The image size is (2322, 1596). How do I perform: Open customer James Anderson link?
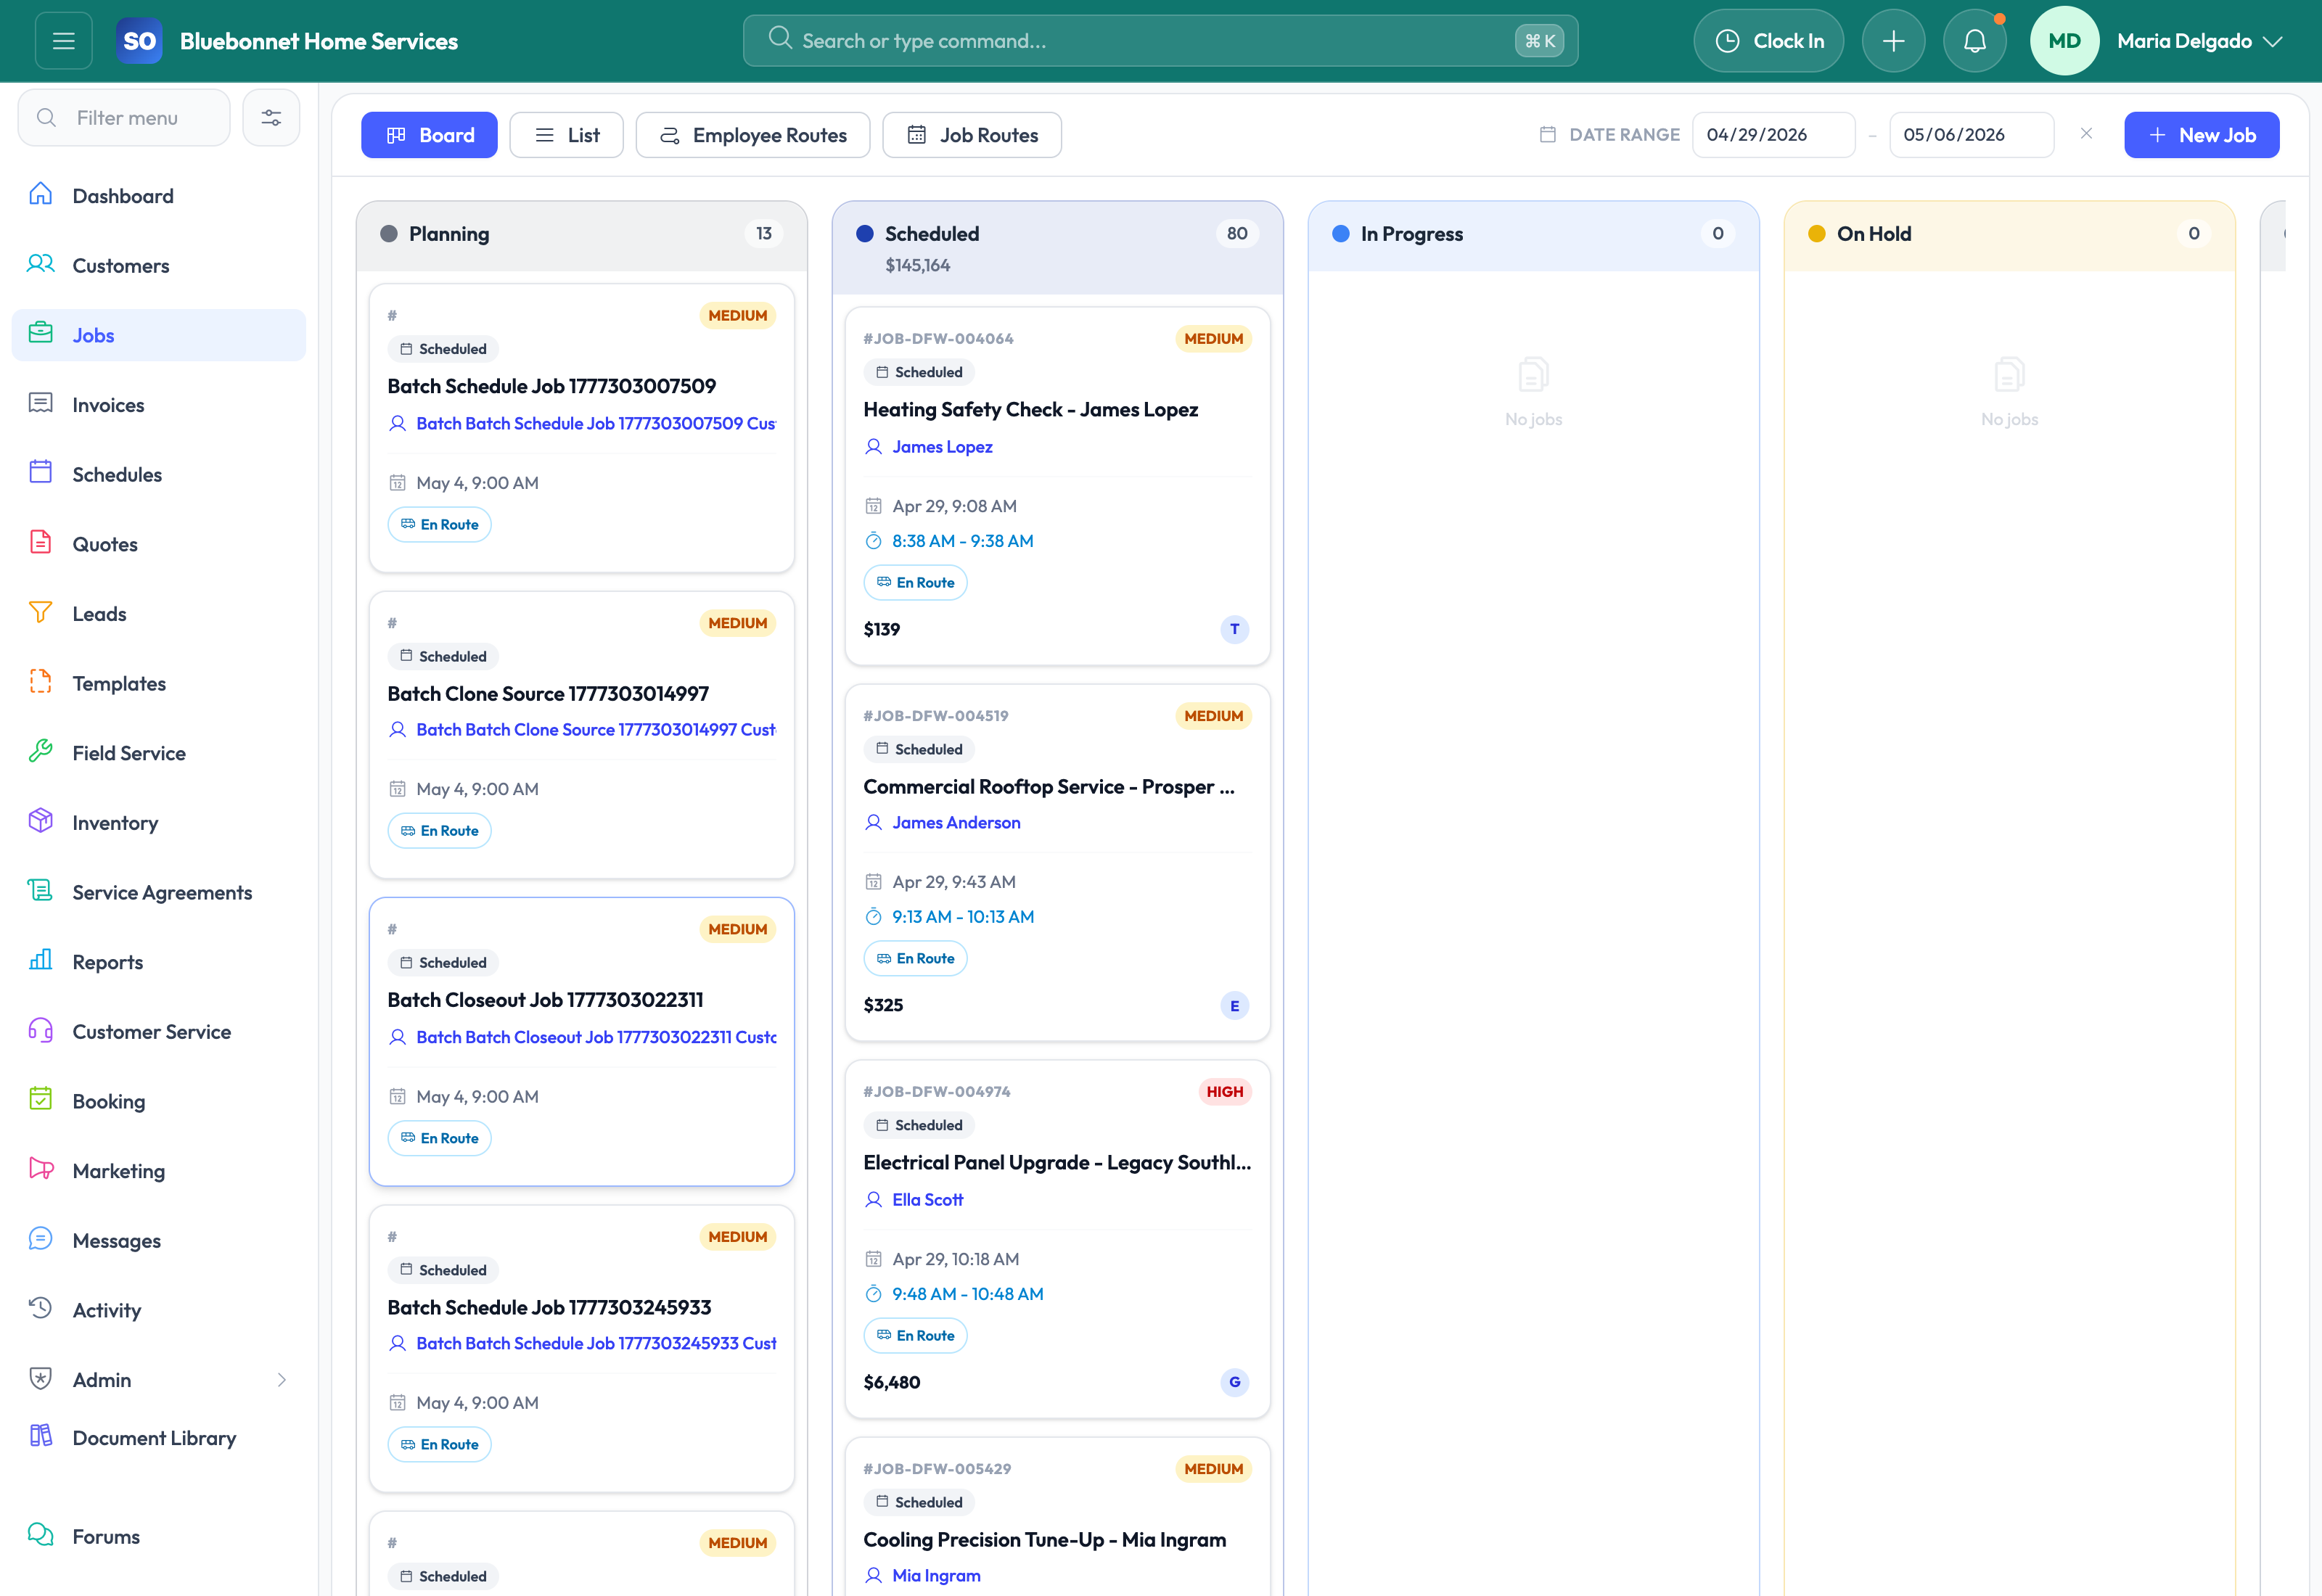coord(956,823)
